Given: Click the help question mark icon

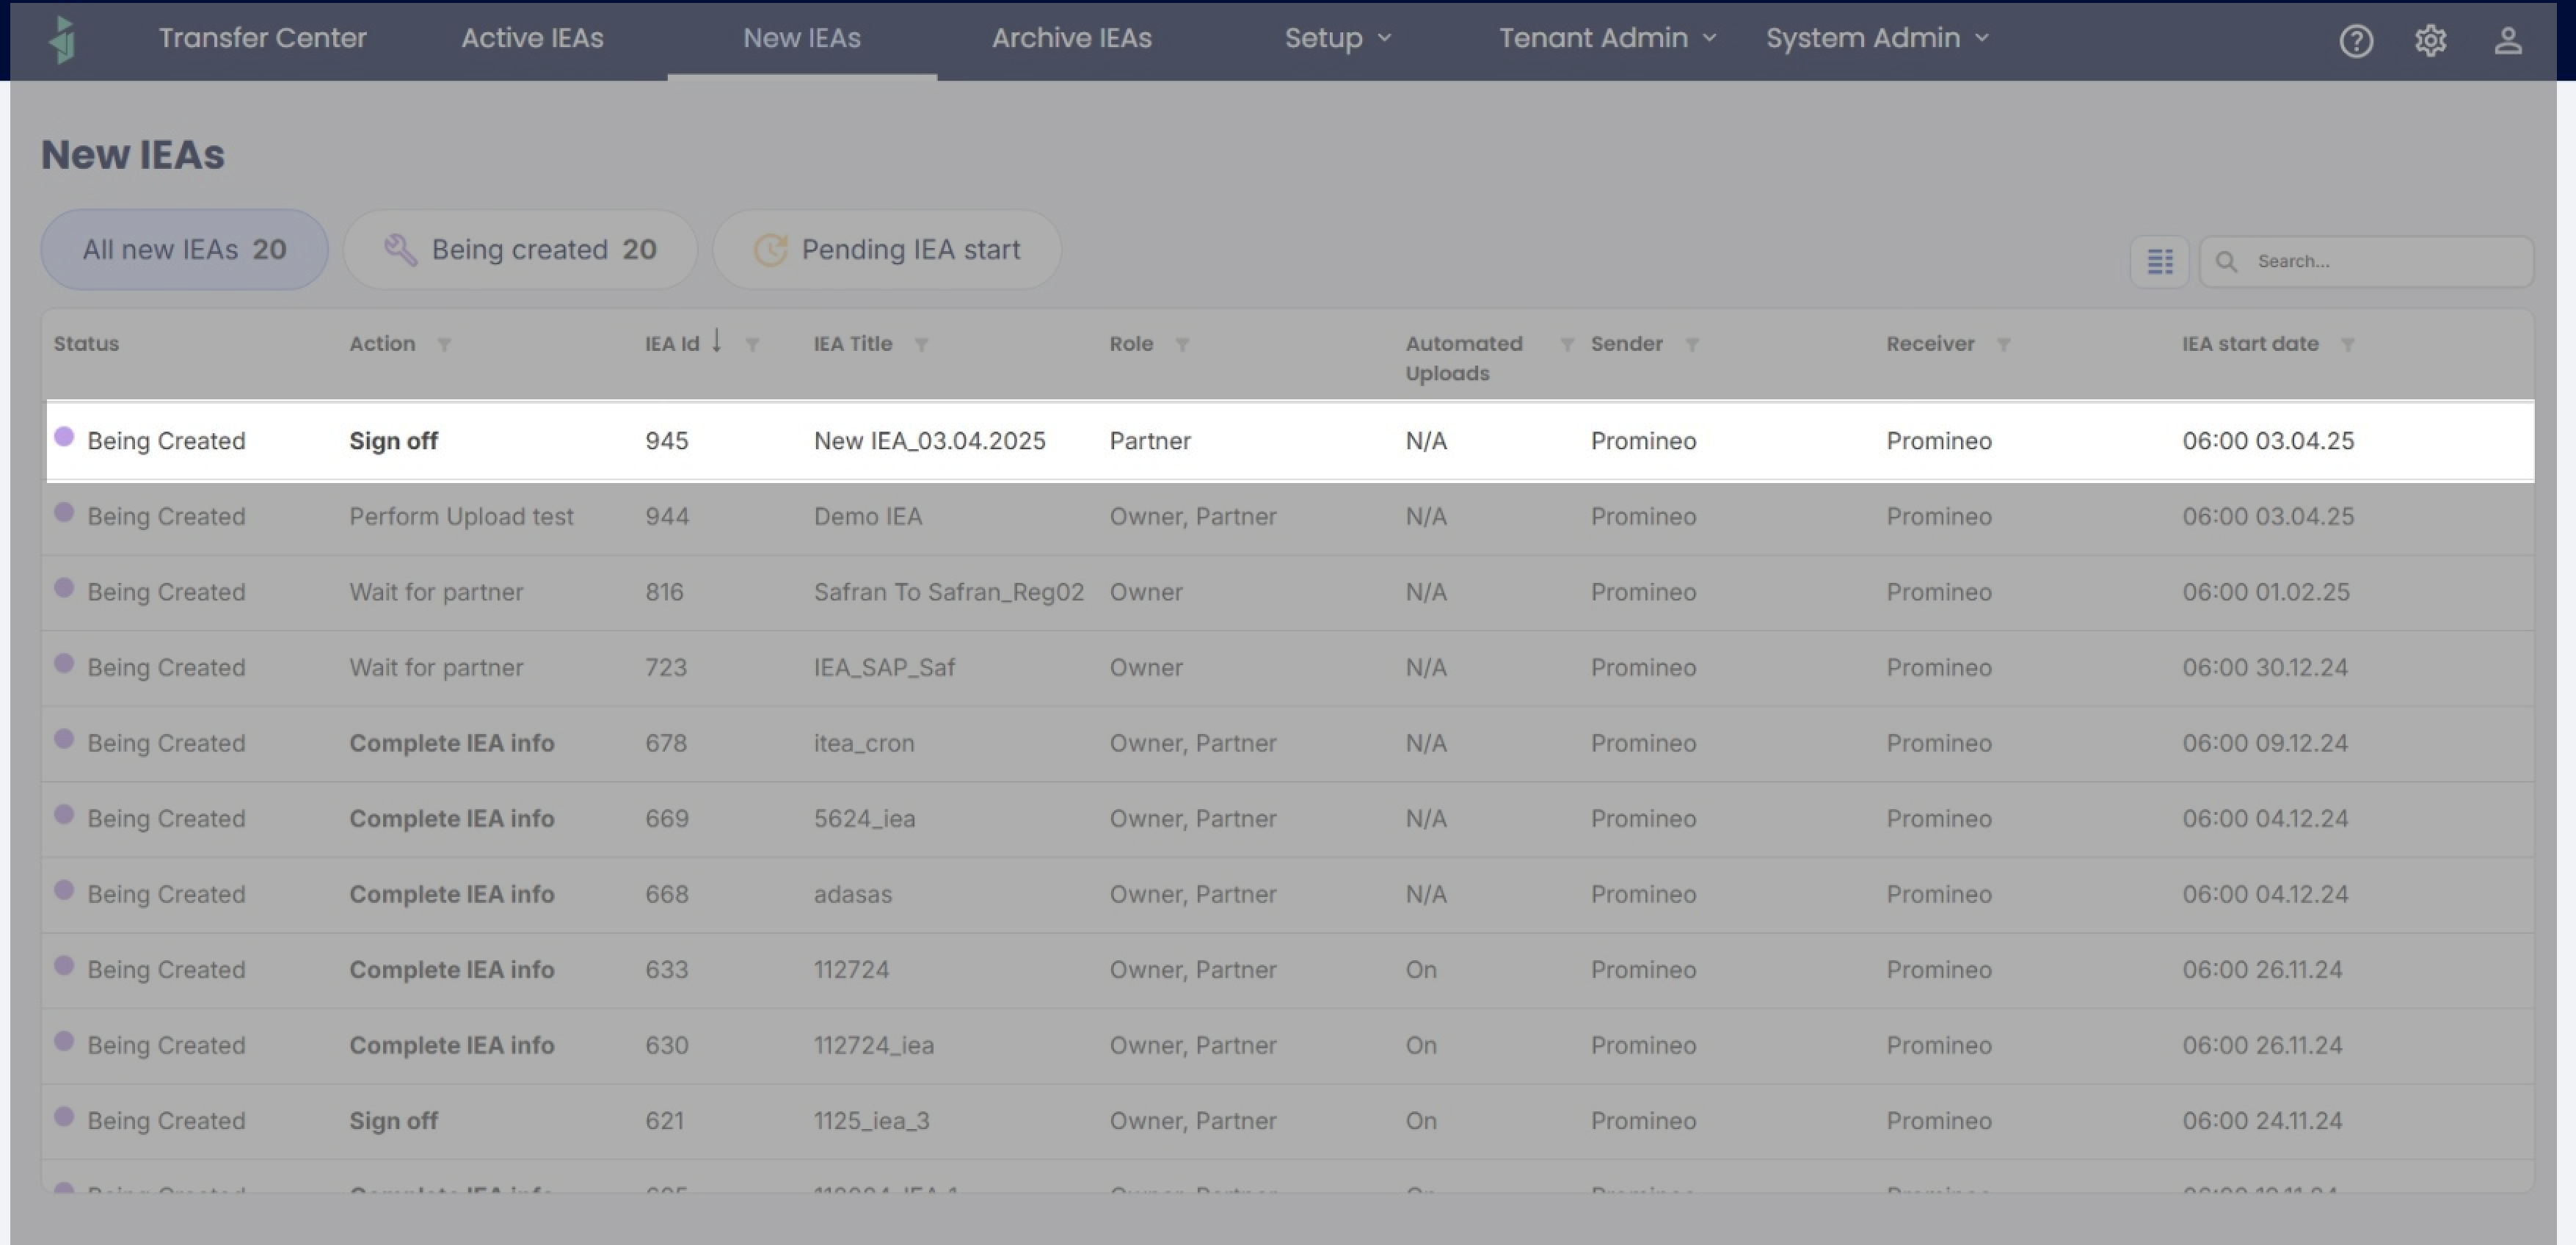Looking at the screenshot, I should pyautogui.click(x=2356, y=41).
